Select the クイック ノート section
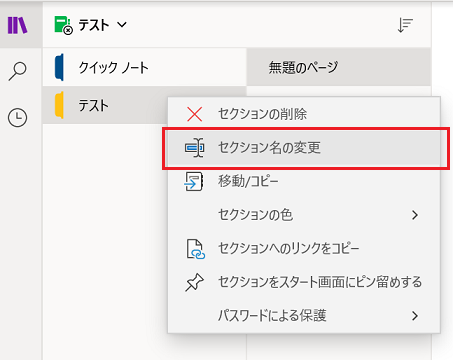Viewport: 453px width, 360px height. point(145,67)
